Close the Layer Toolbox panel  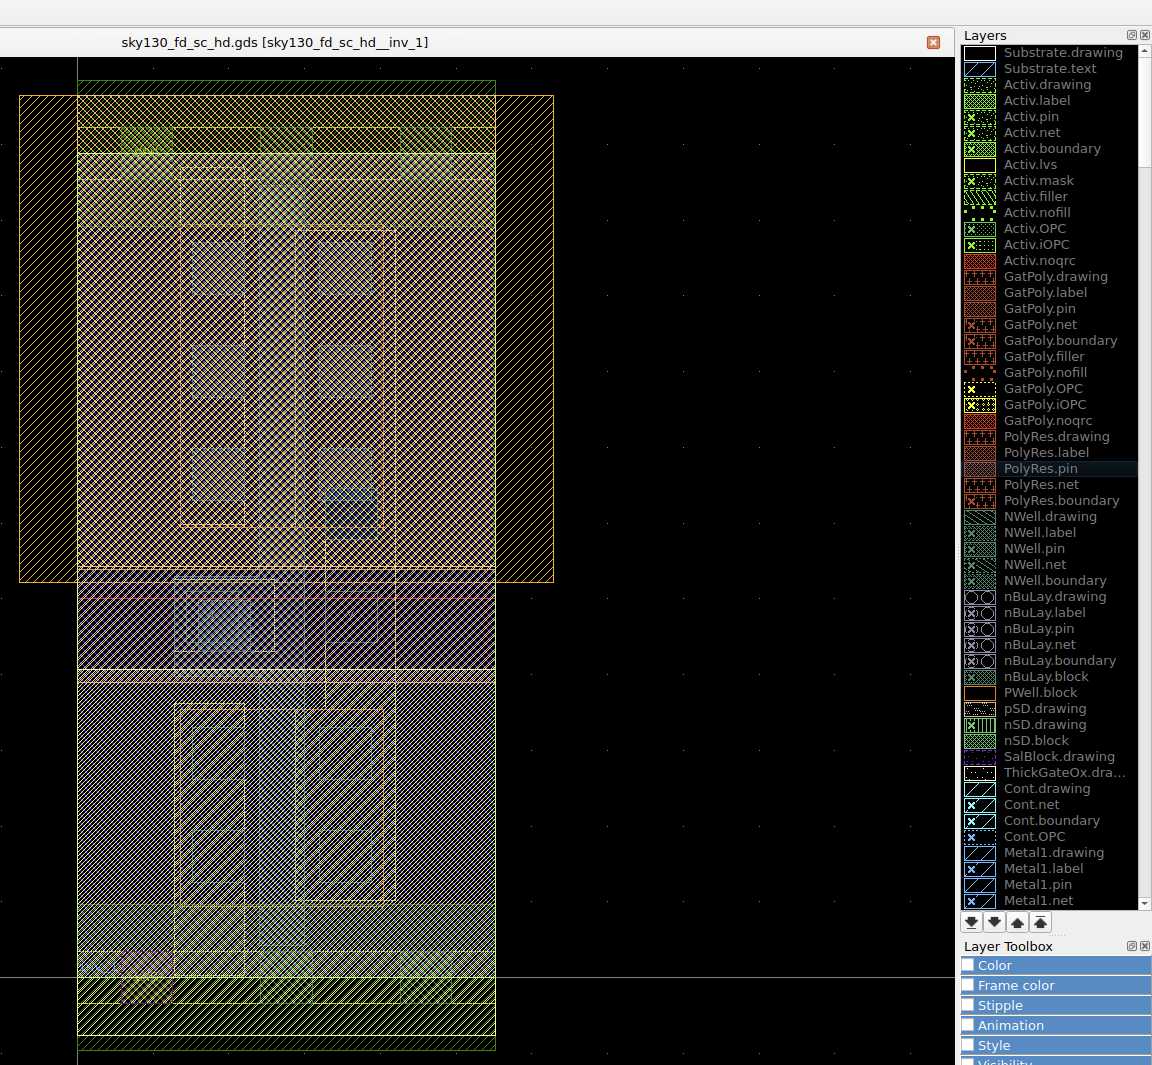click(1145, 946)
